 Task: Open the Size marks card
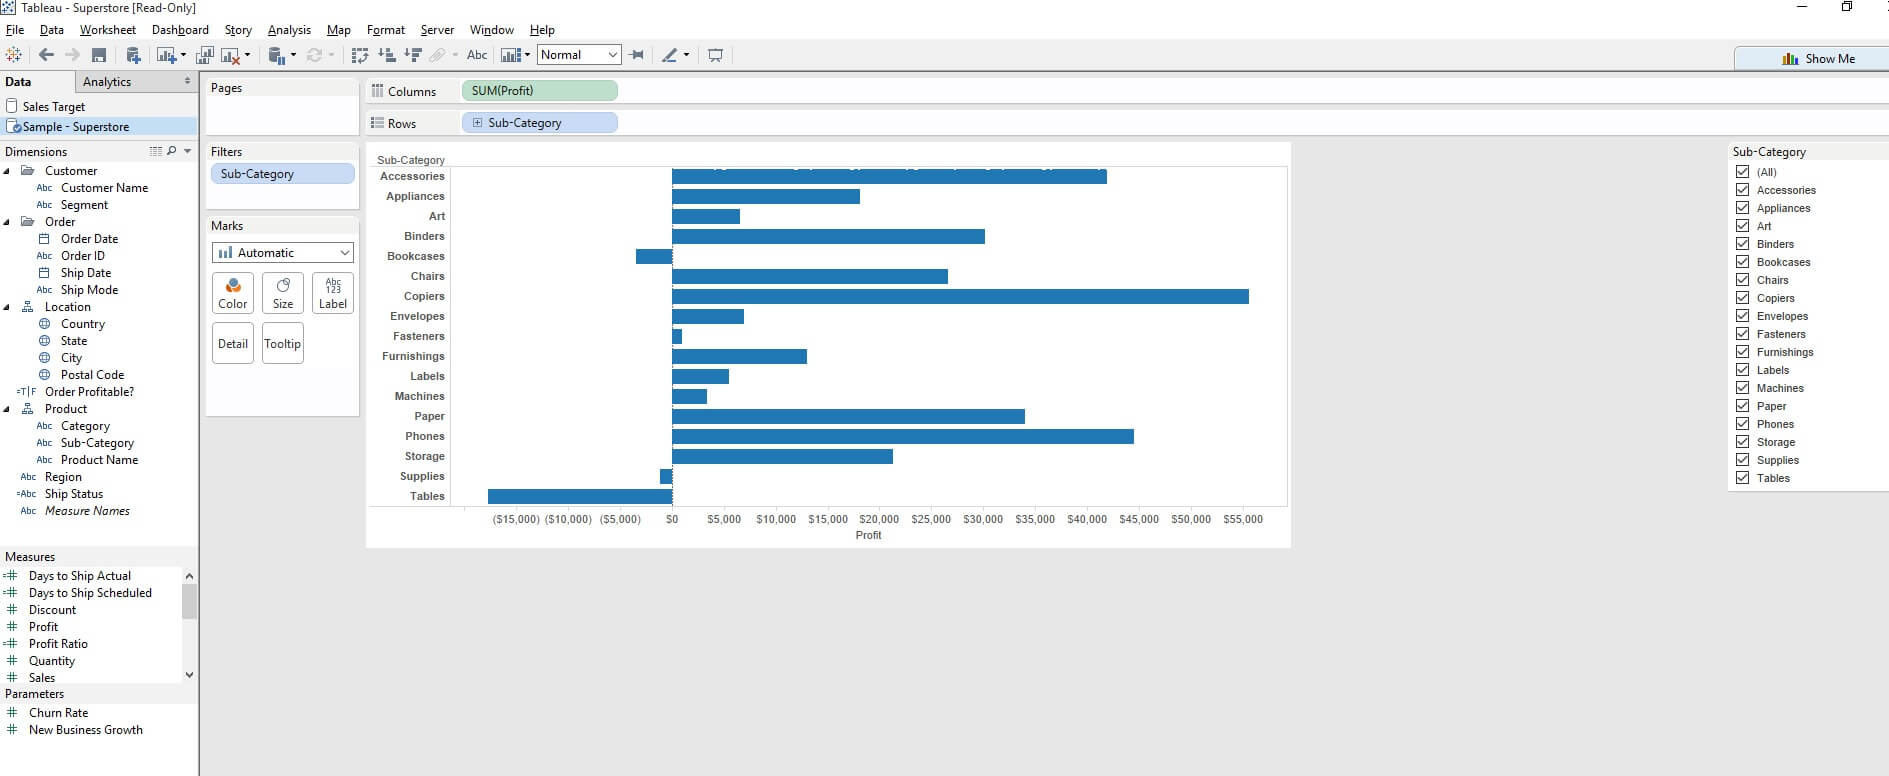point(283,293)
